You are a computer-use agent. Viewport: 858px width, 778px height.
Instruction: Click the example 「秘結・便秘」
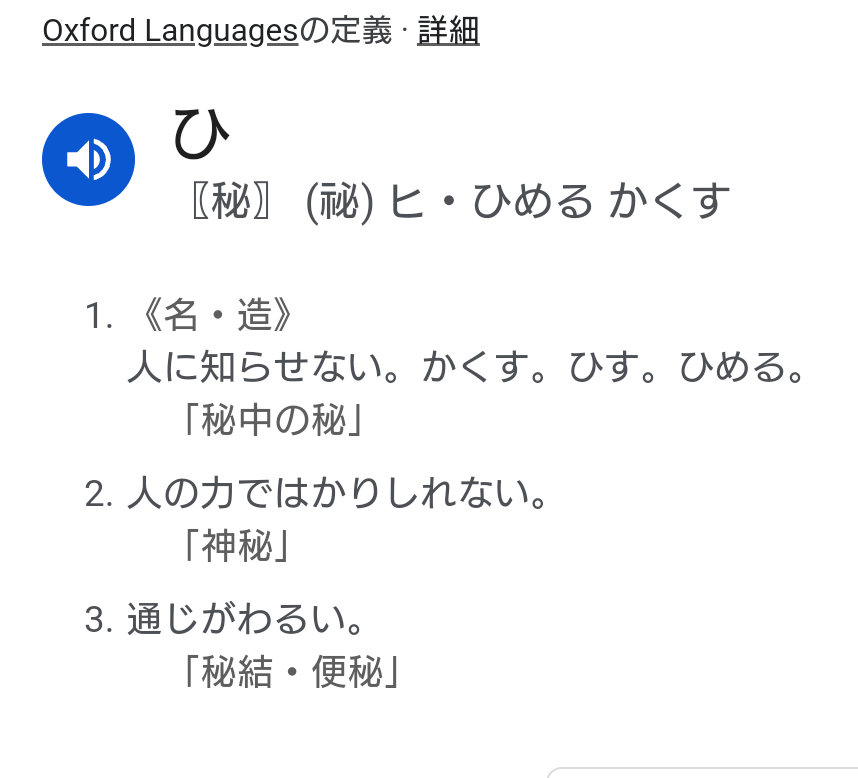292,672
